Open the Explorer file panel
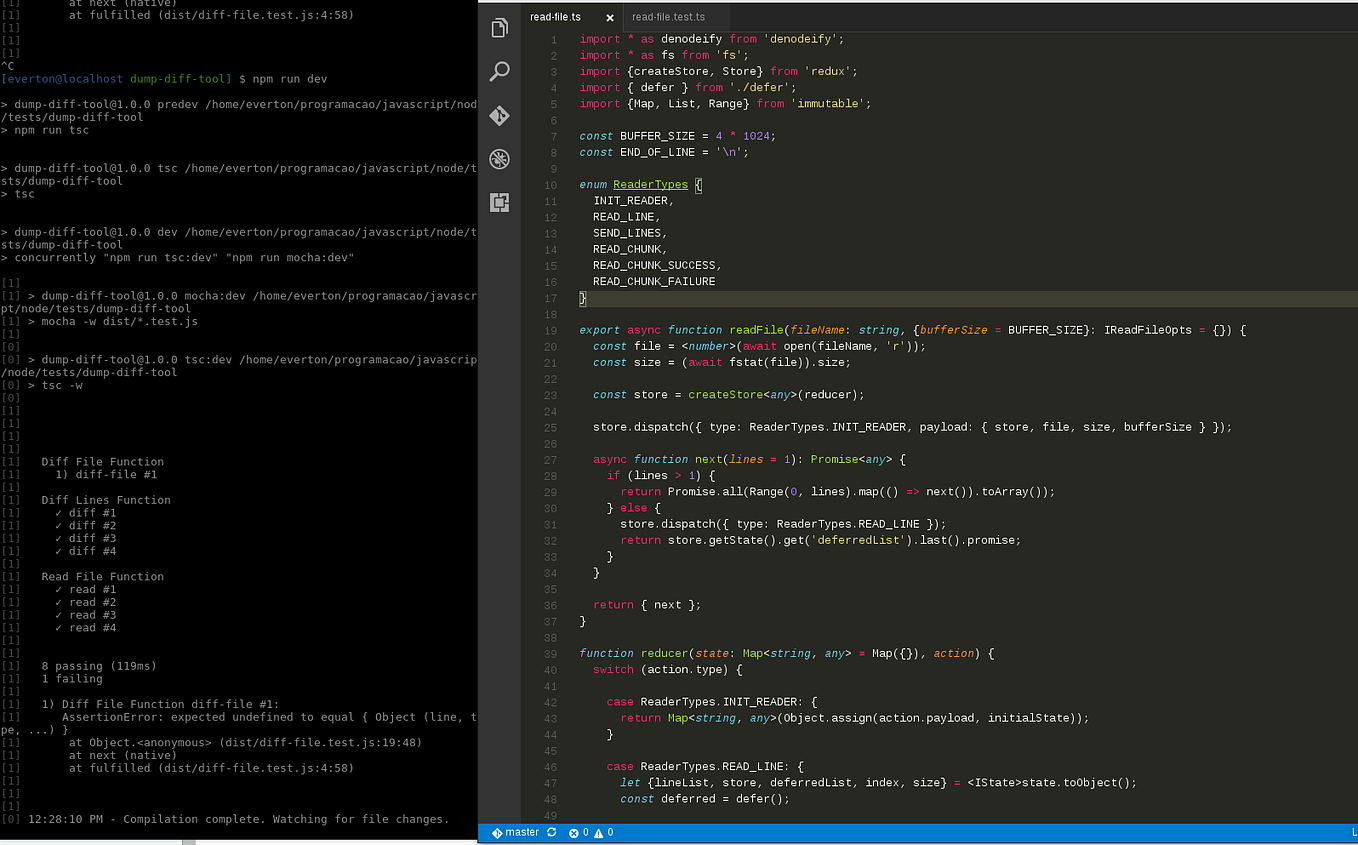1358x845 pixels. click(x=499, y=27)
